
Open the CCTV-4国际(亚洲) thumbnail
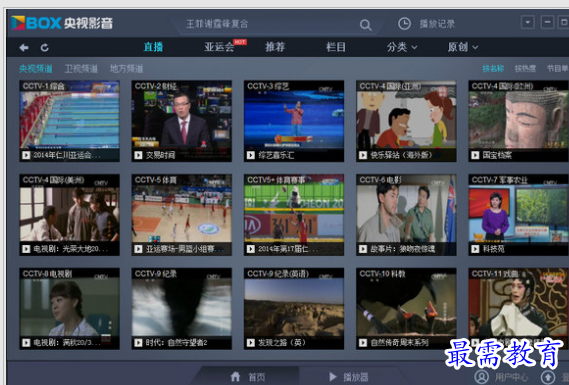tap(406, 121)
